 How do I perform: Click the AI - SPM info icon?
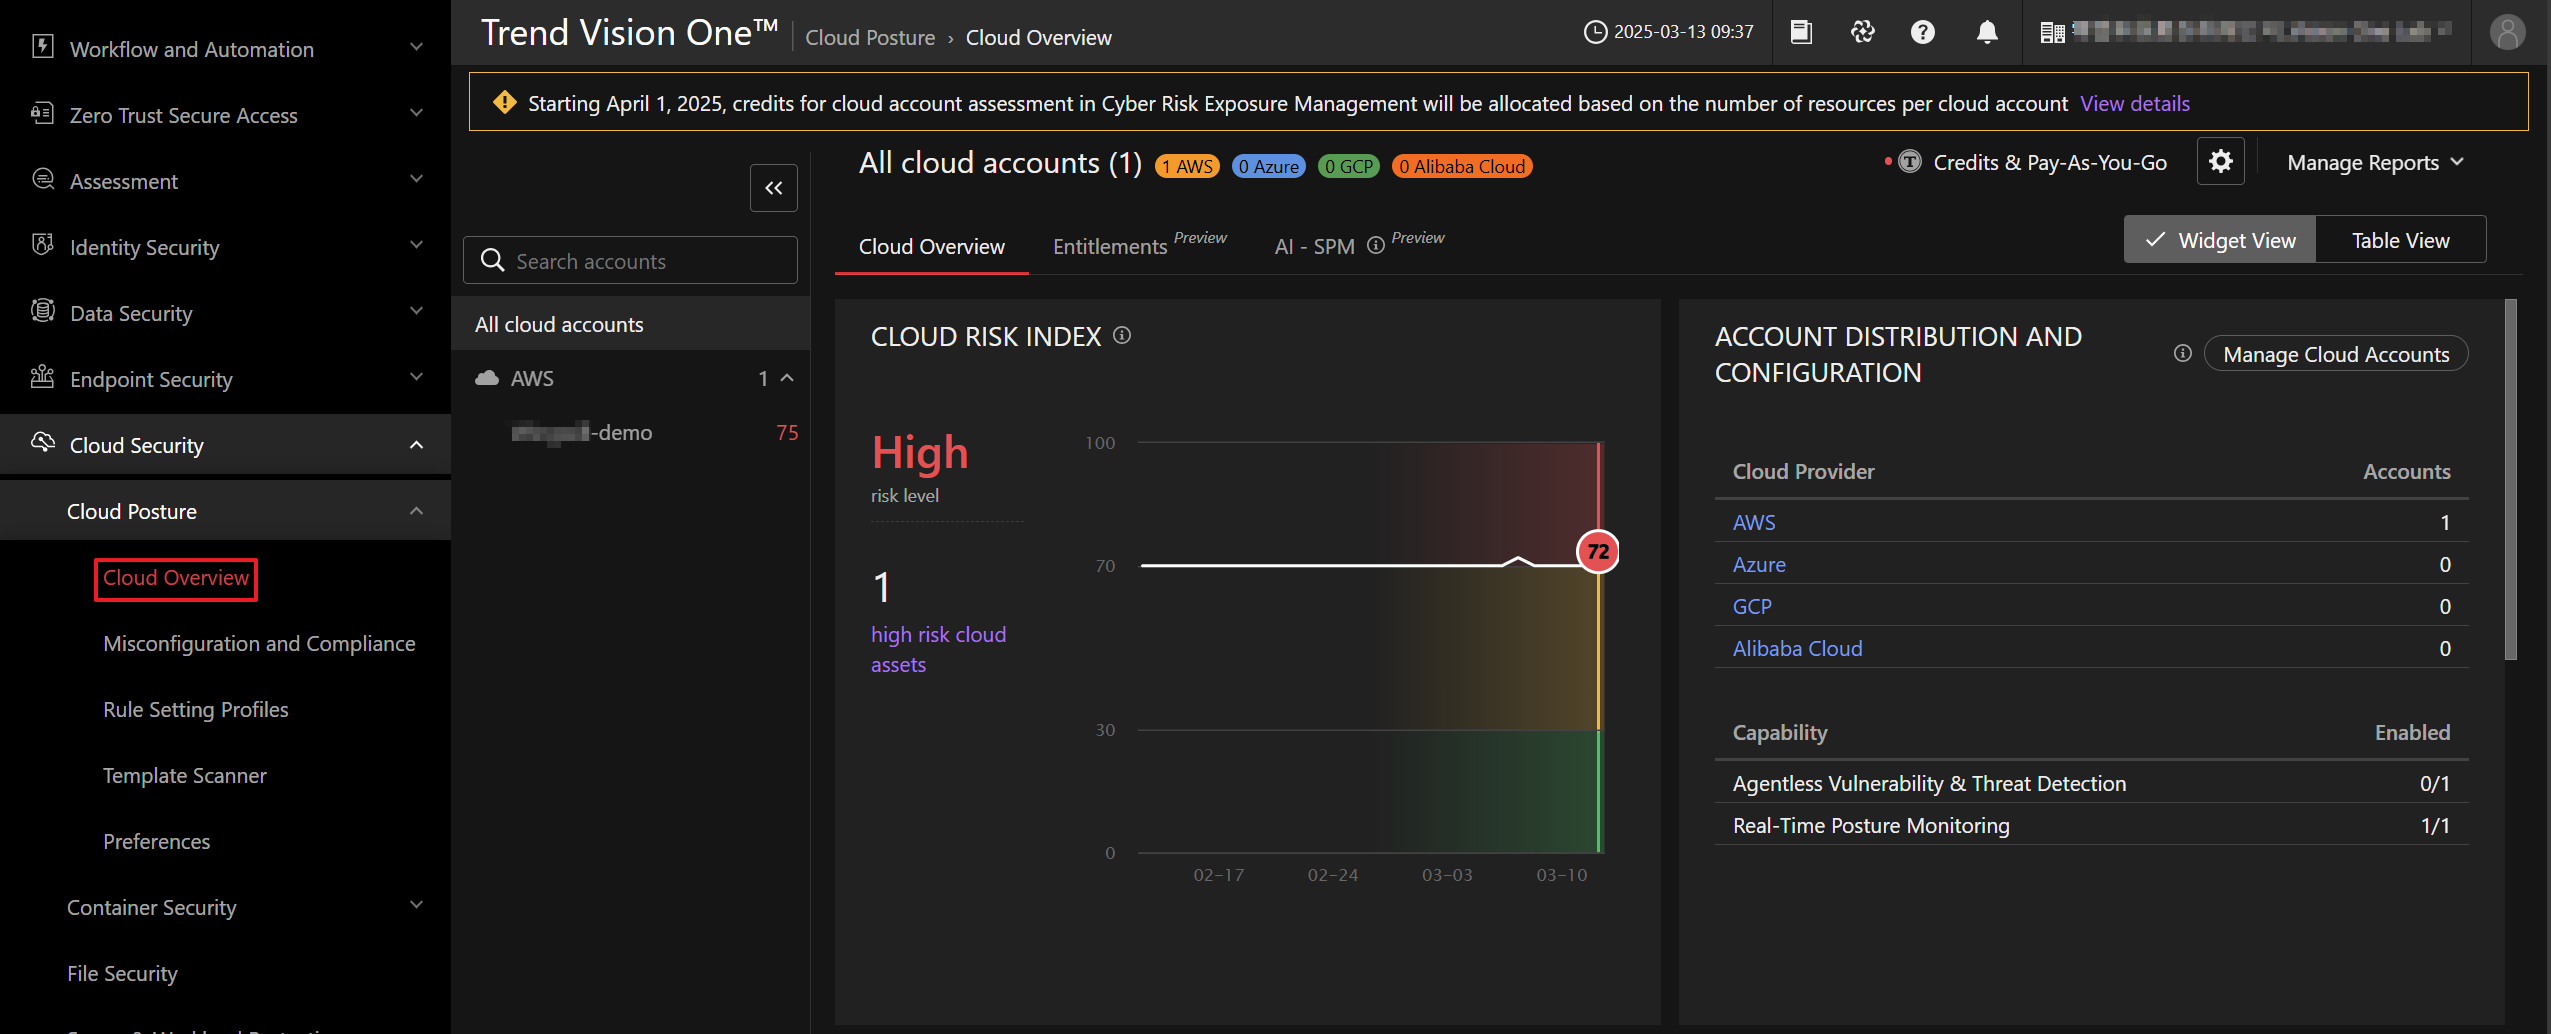click(1376, 246)
